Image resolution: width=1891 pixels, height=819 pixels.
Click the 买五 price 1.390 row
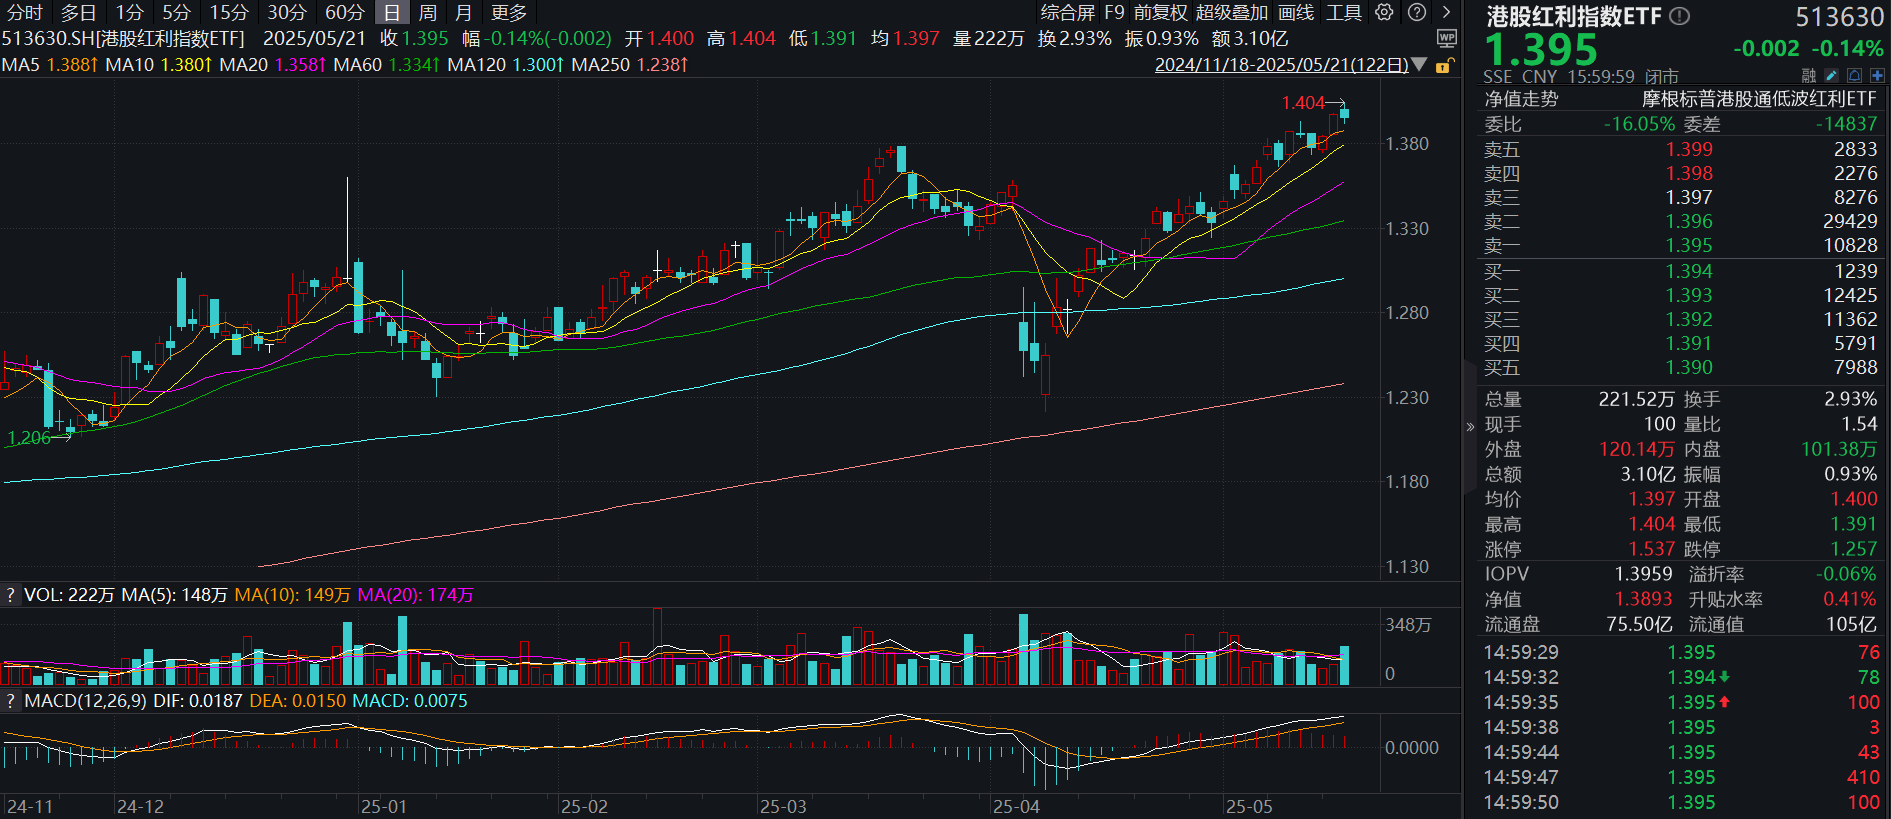pos(1681,367)
